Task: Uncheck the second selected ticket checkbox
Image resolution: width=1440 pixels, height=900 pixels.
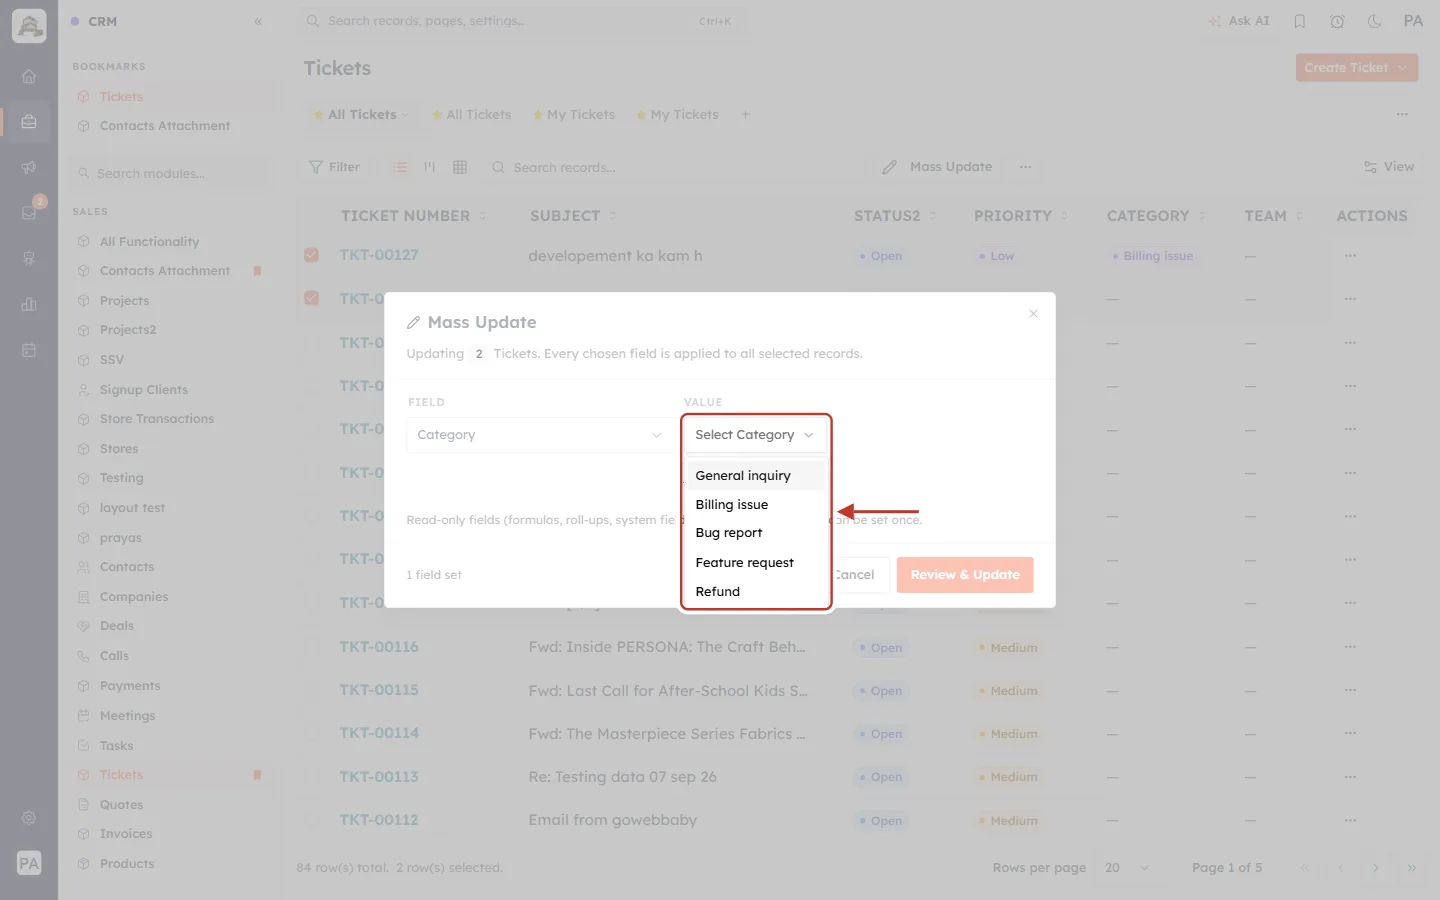Action: click(x=312, y=298)
